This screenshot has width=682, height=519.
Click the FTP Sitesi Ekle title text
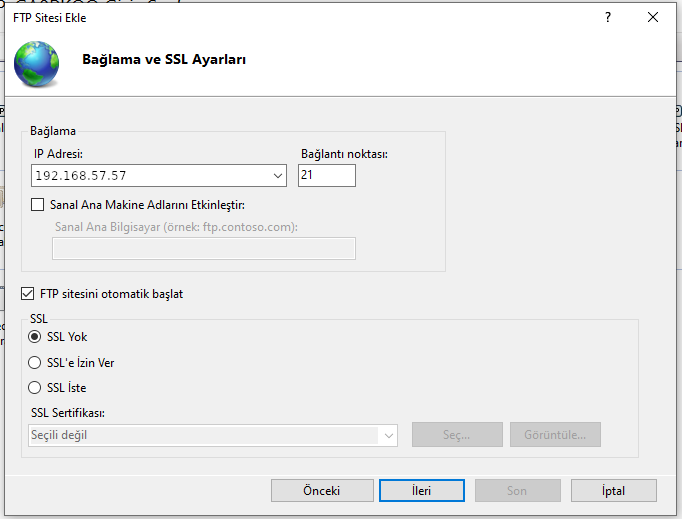50,18
